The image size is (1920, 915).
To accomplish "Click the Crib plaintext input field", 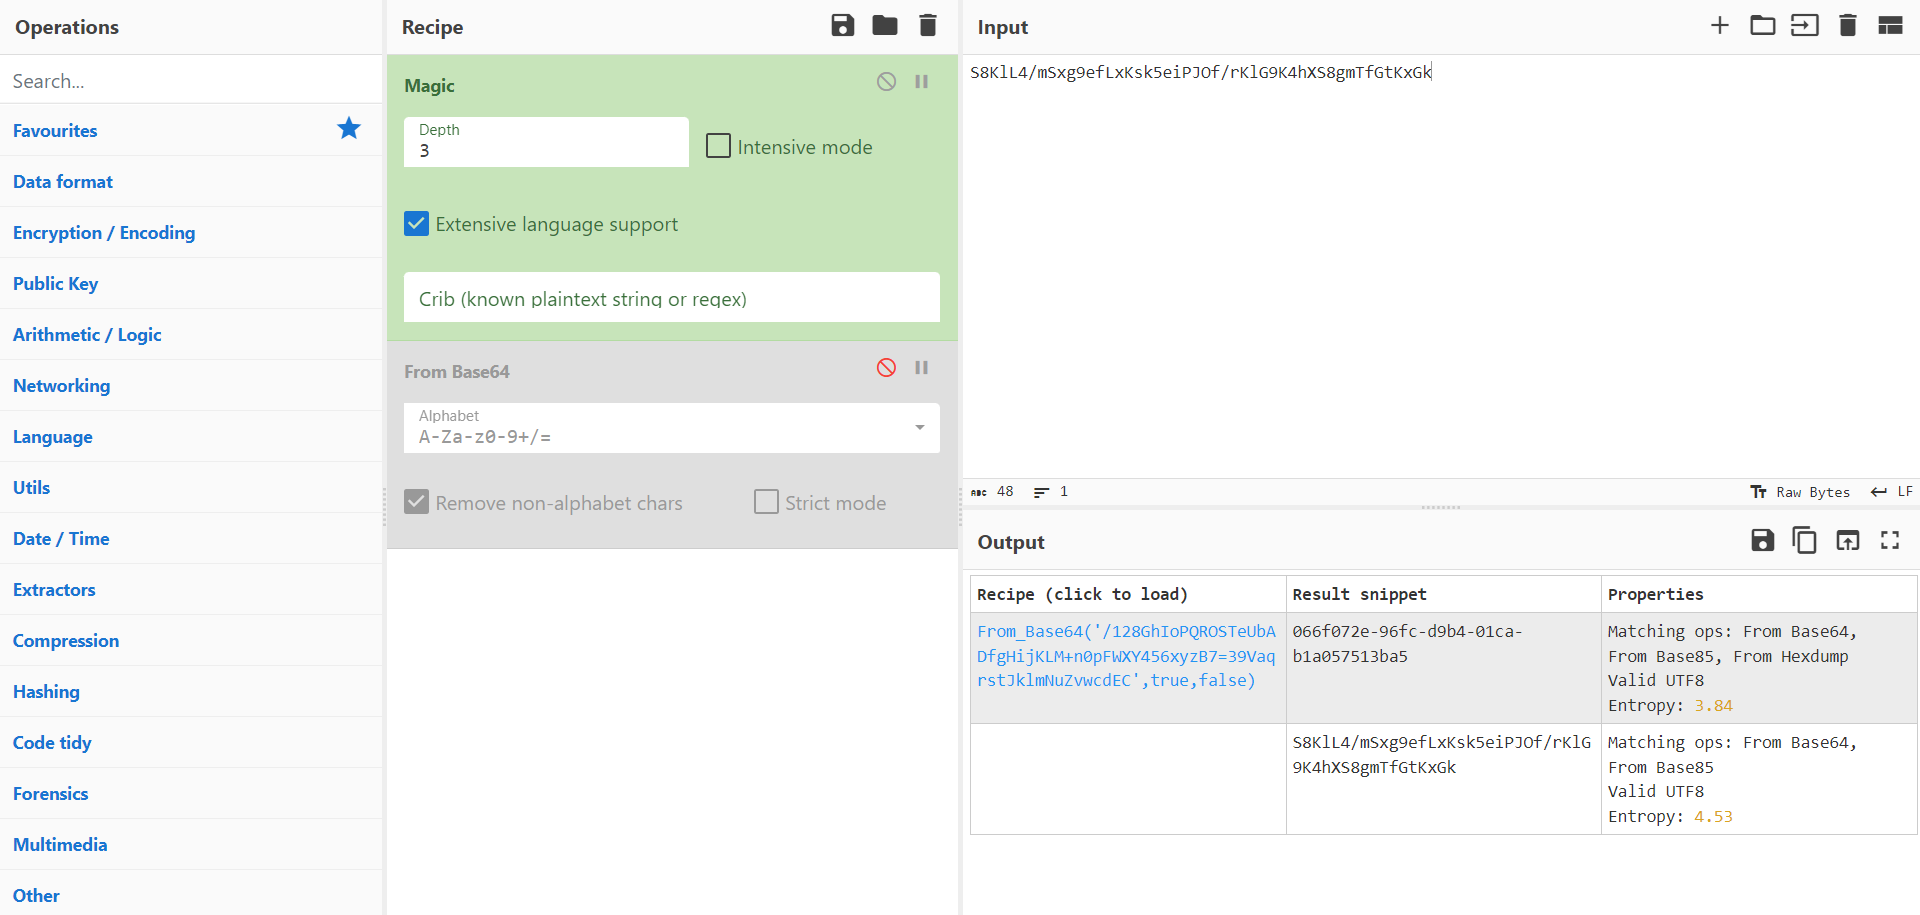I will [671, 298].
